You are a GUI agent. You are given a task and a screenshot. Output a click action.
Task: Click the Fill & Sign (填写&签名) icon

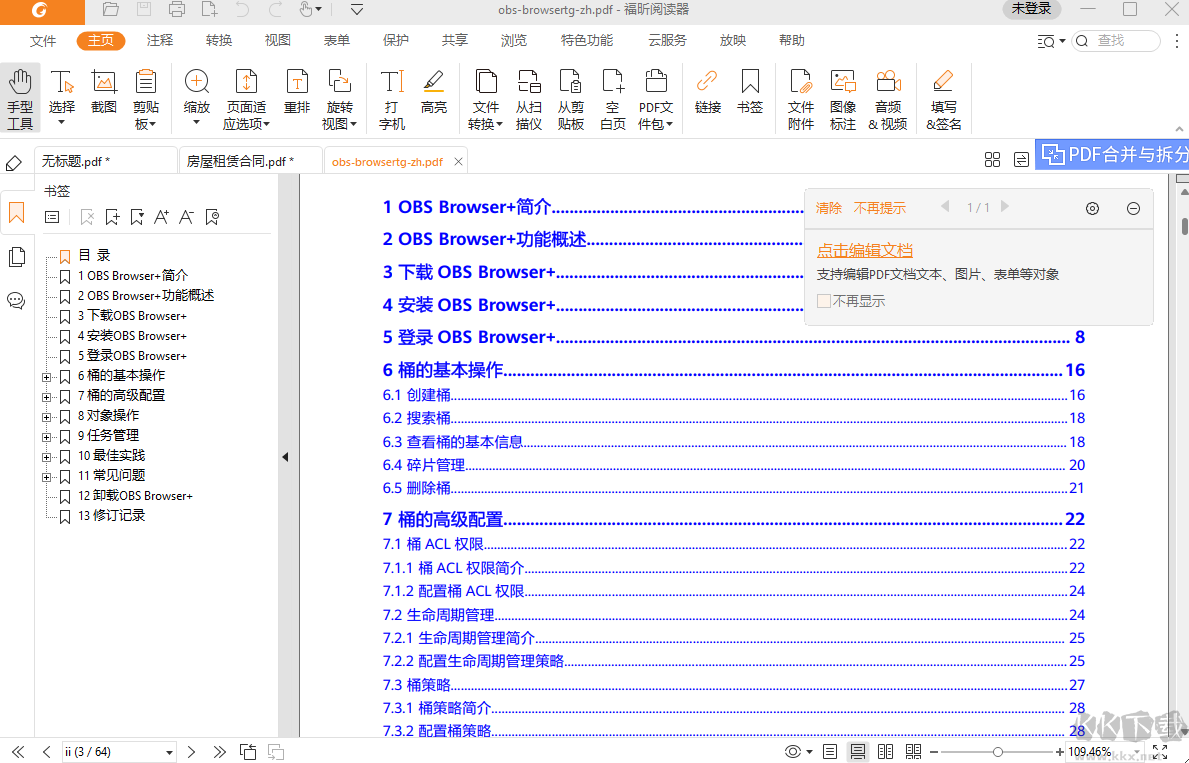943,98
